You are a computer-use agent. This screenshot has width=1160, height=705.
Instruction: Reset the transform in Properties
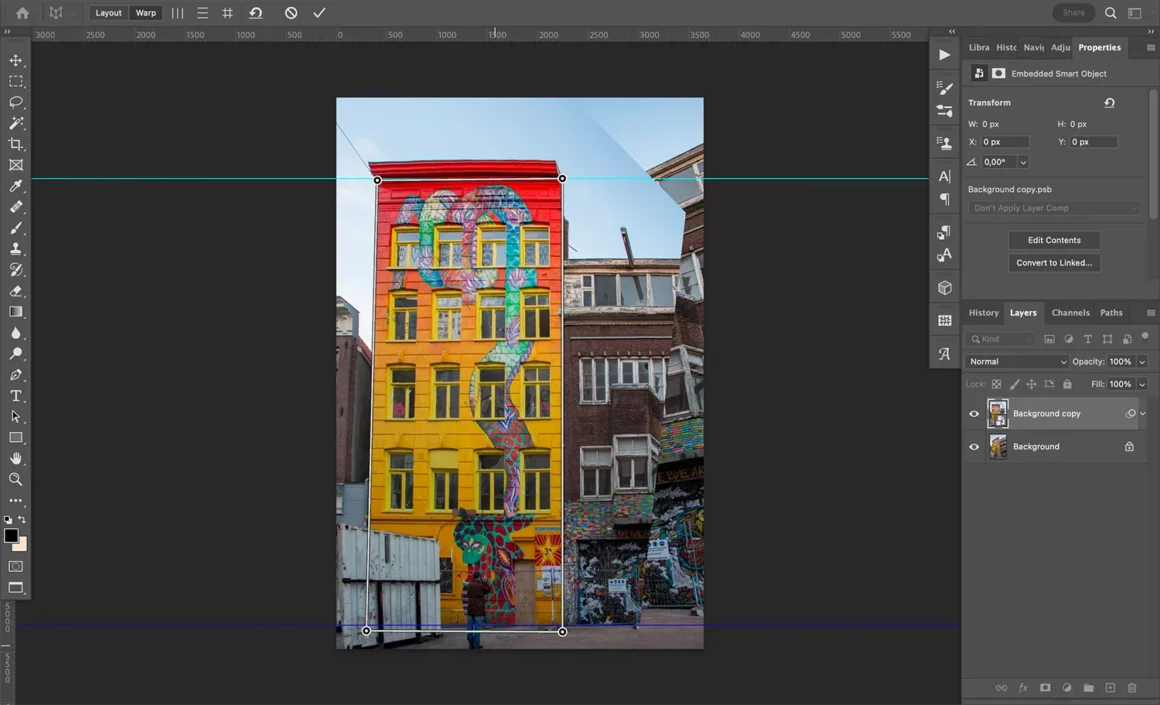click(x=1109, y=103)
